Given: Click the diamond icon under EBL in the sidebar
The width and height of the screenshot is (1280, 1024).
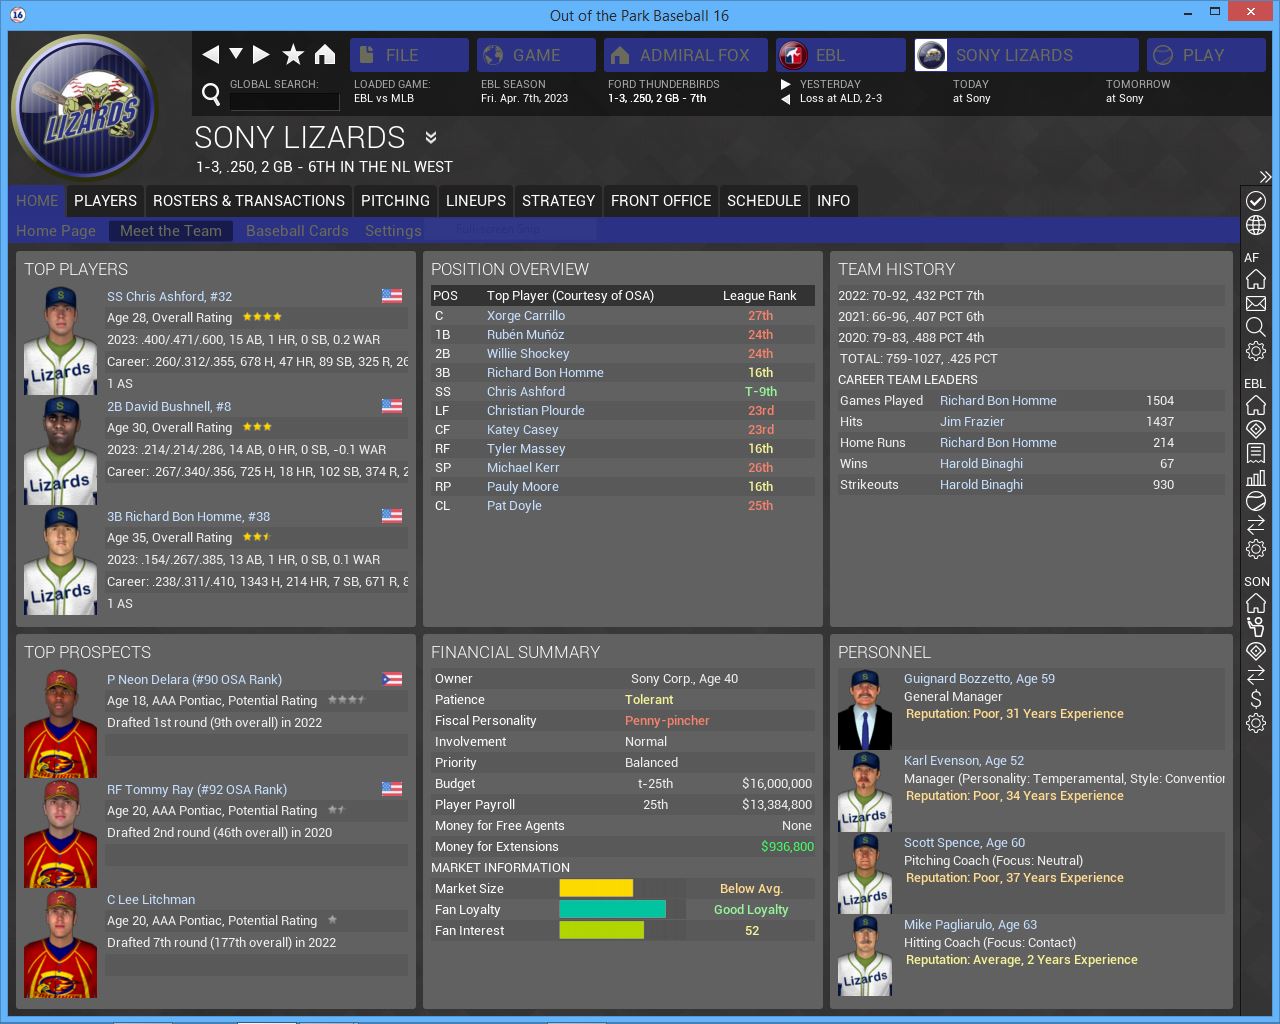Looking at the screenshot, I should click(x=1256, y=429).
